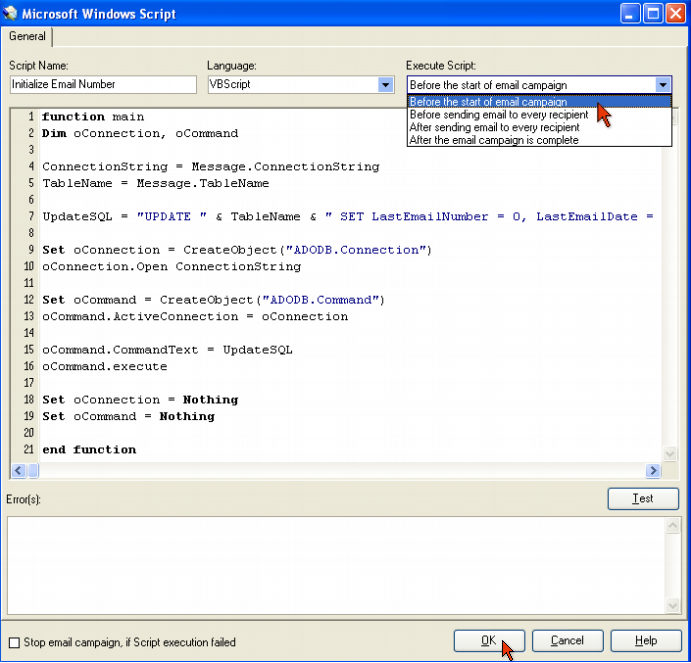
Task: Click the UpdateSQL statement on line 7
Action: pos(348,217)
